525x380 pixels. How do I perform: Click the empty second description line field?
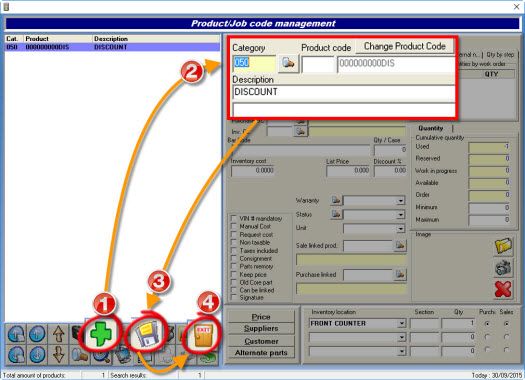(344, 109)
